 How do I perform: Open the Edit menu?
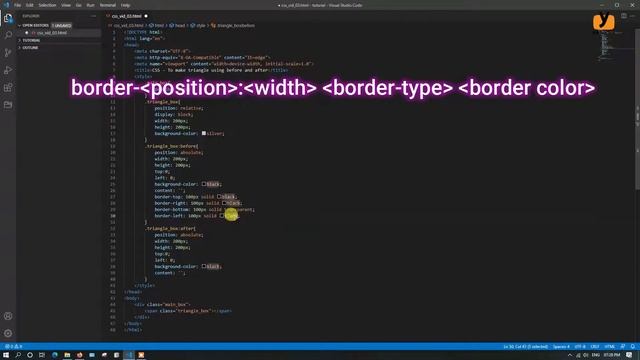click(30, 5)
